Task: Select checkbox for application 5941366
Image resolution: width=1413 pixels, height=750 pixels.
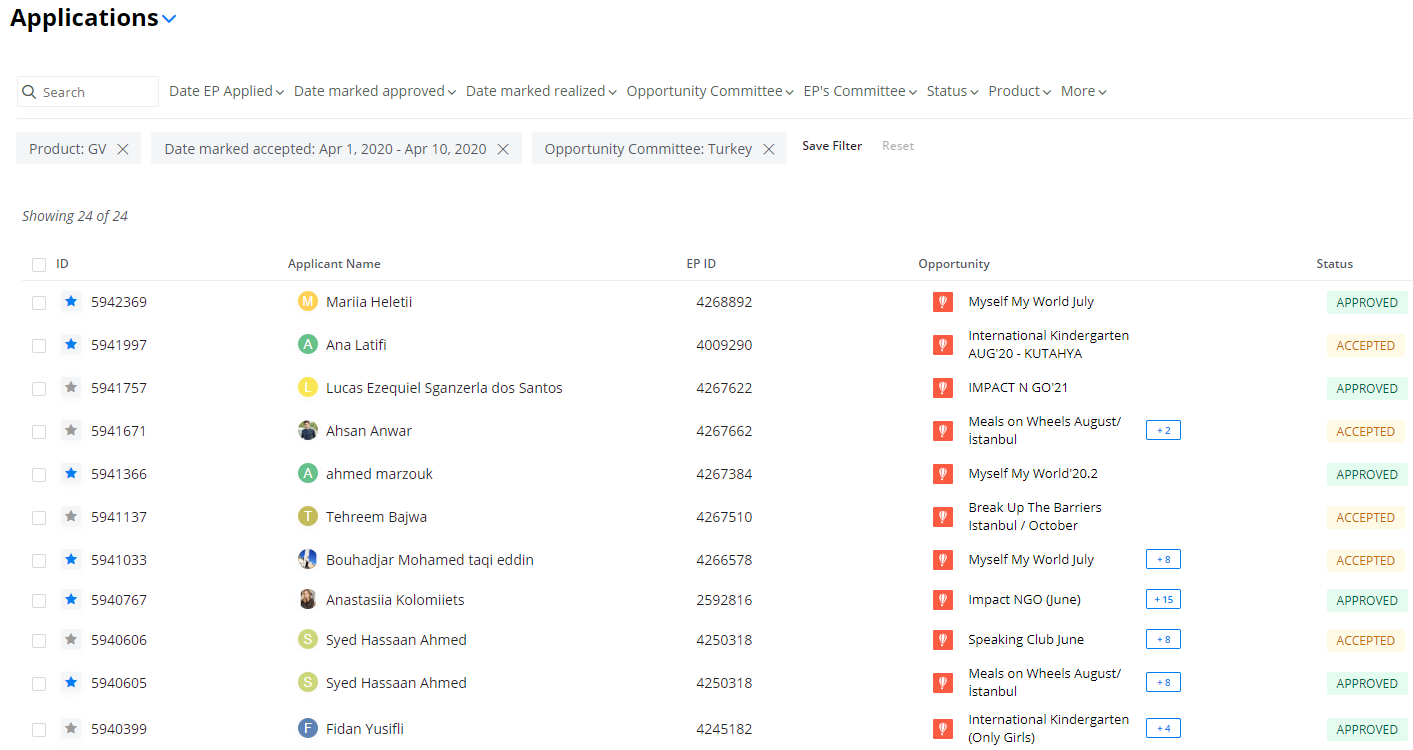Action: [39, 474]
